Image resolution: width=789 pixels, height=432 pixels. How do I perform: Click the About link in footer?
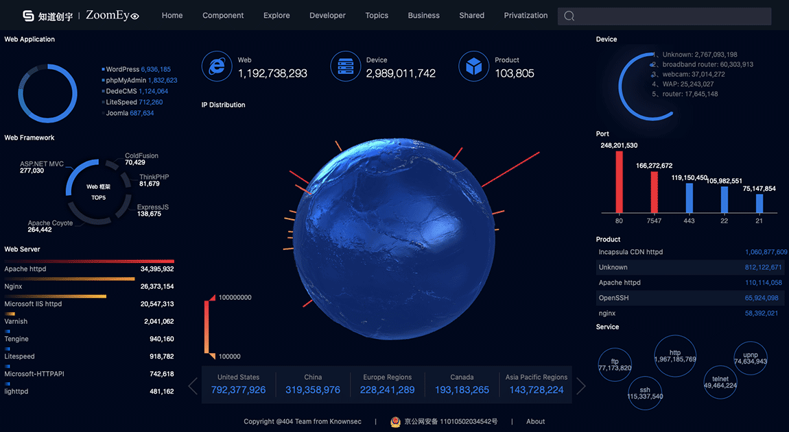[535, 421]
